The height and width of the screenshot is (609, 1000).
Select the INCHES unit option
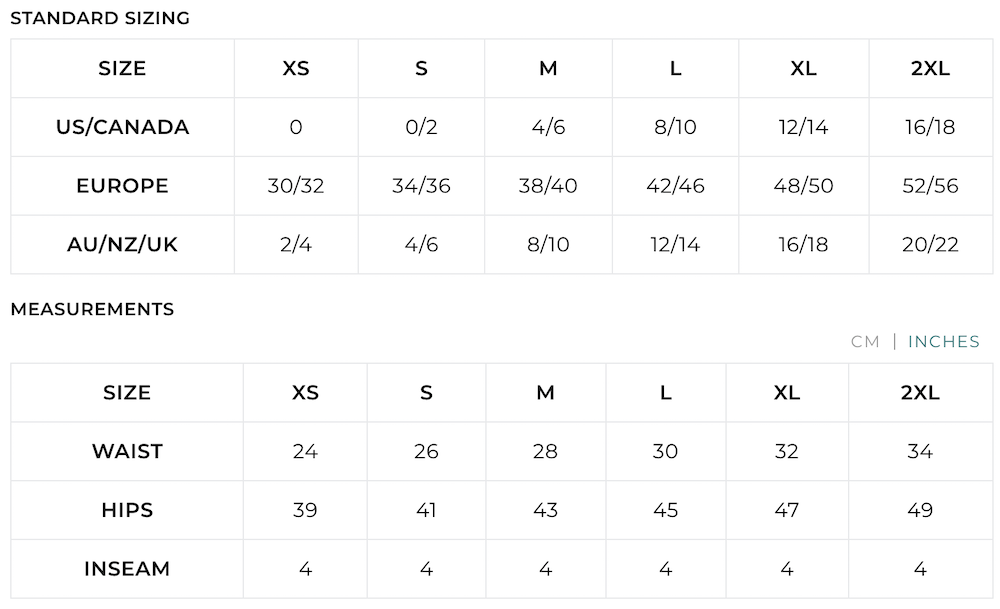click(943, 342)
